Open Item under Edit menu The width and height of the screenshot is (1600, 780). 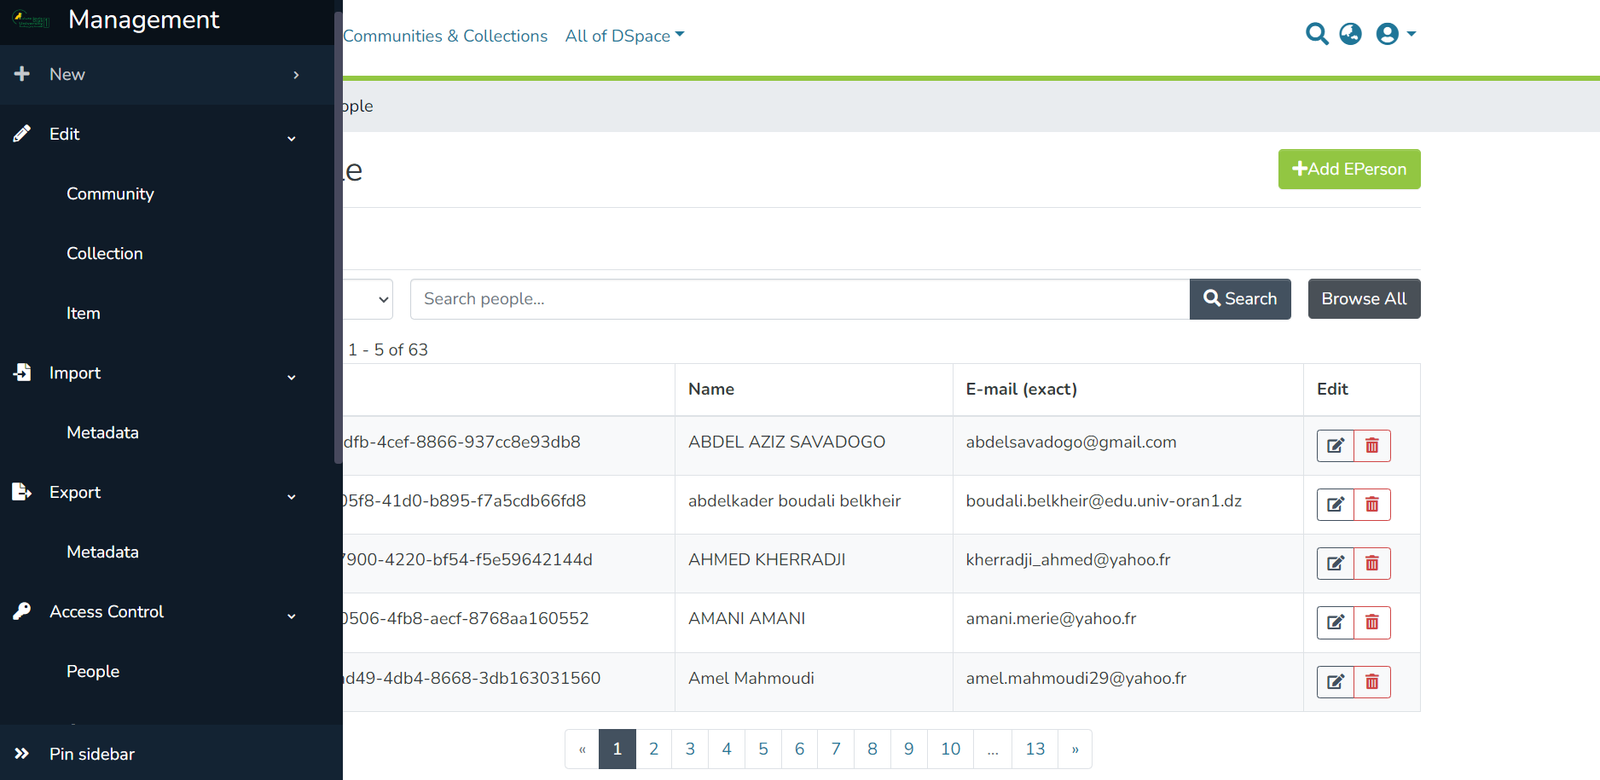[83, 313]
